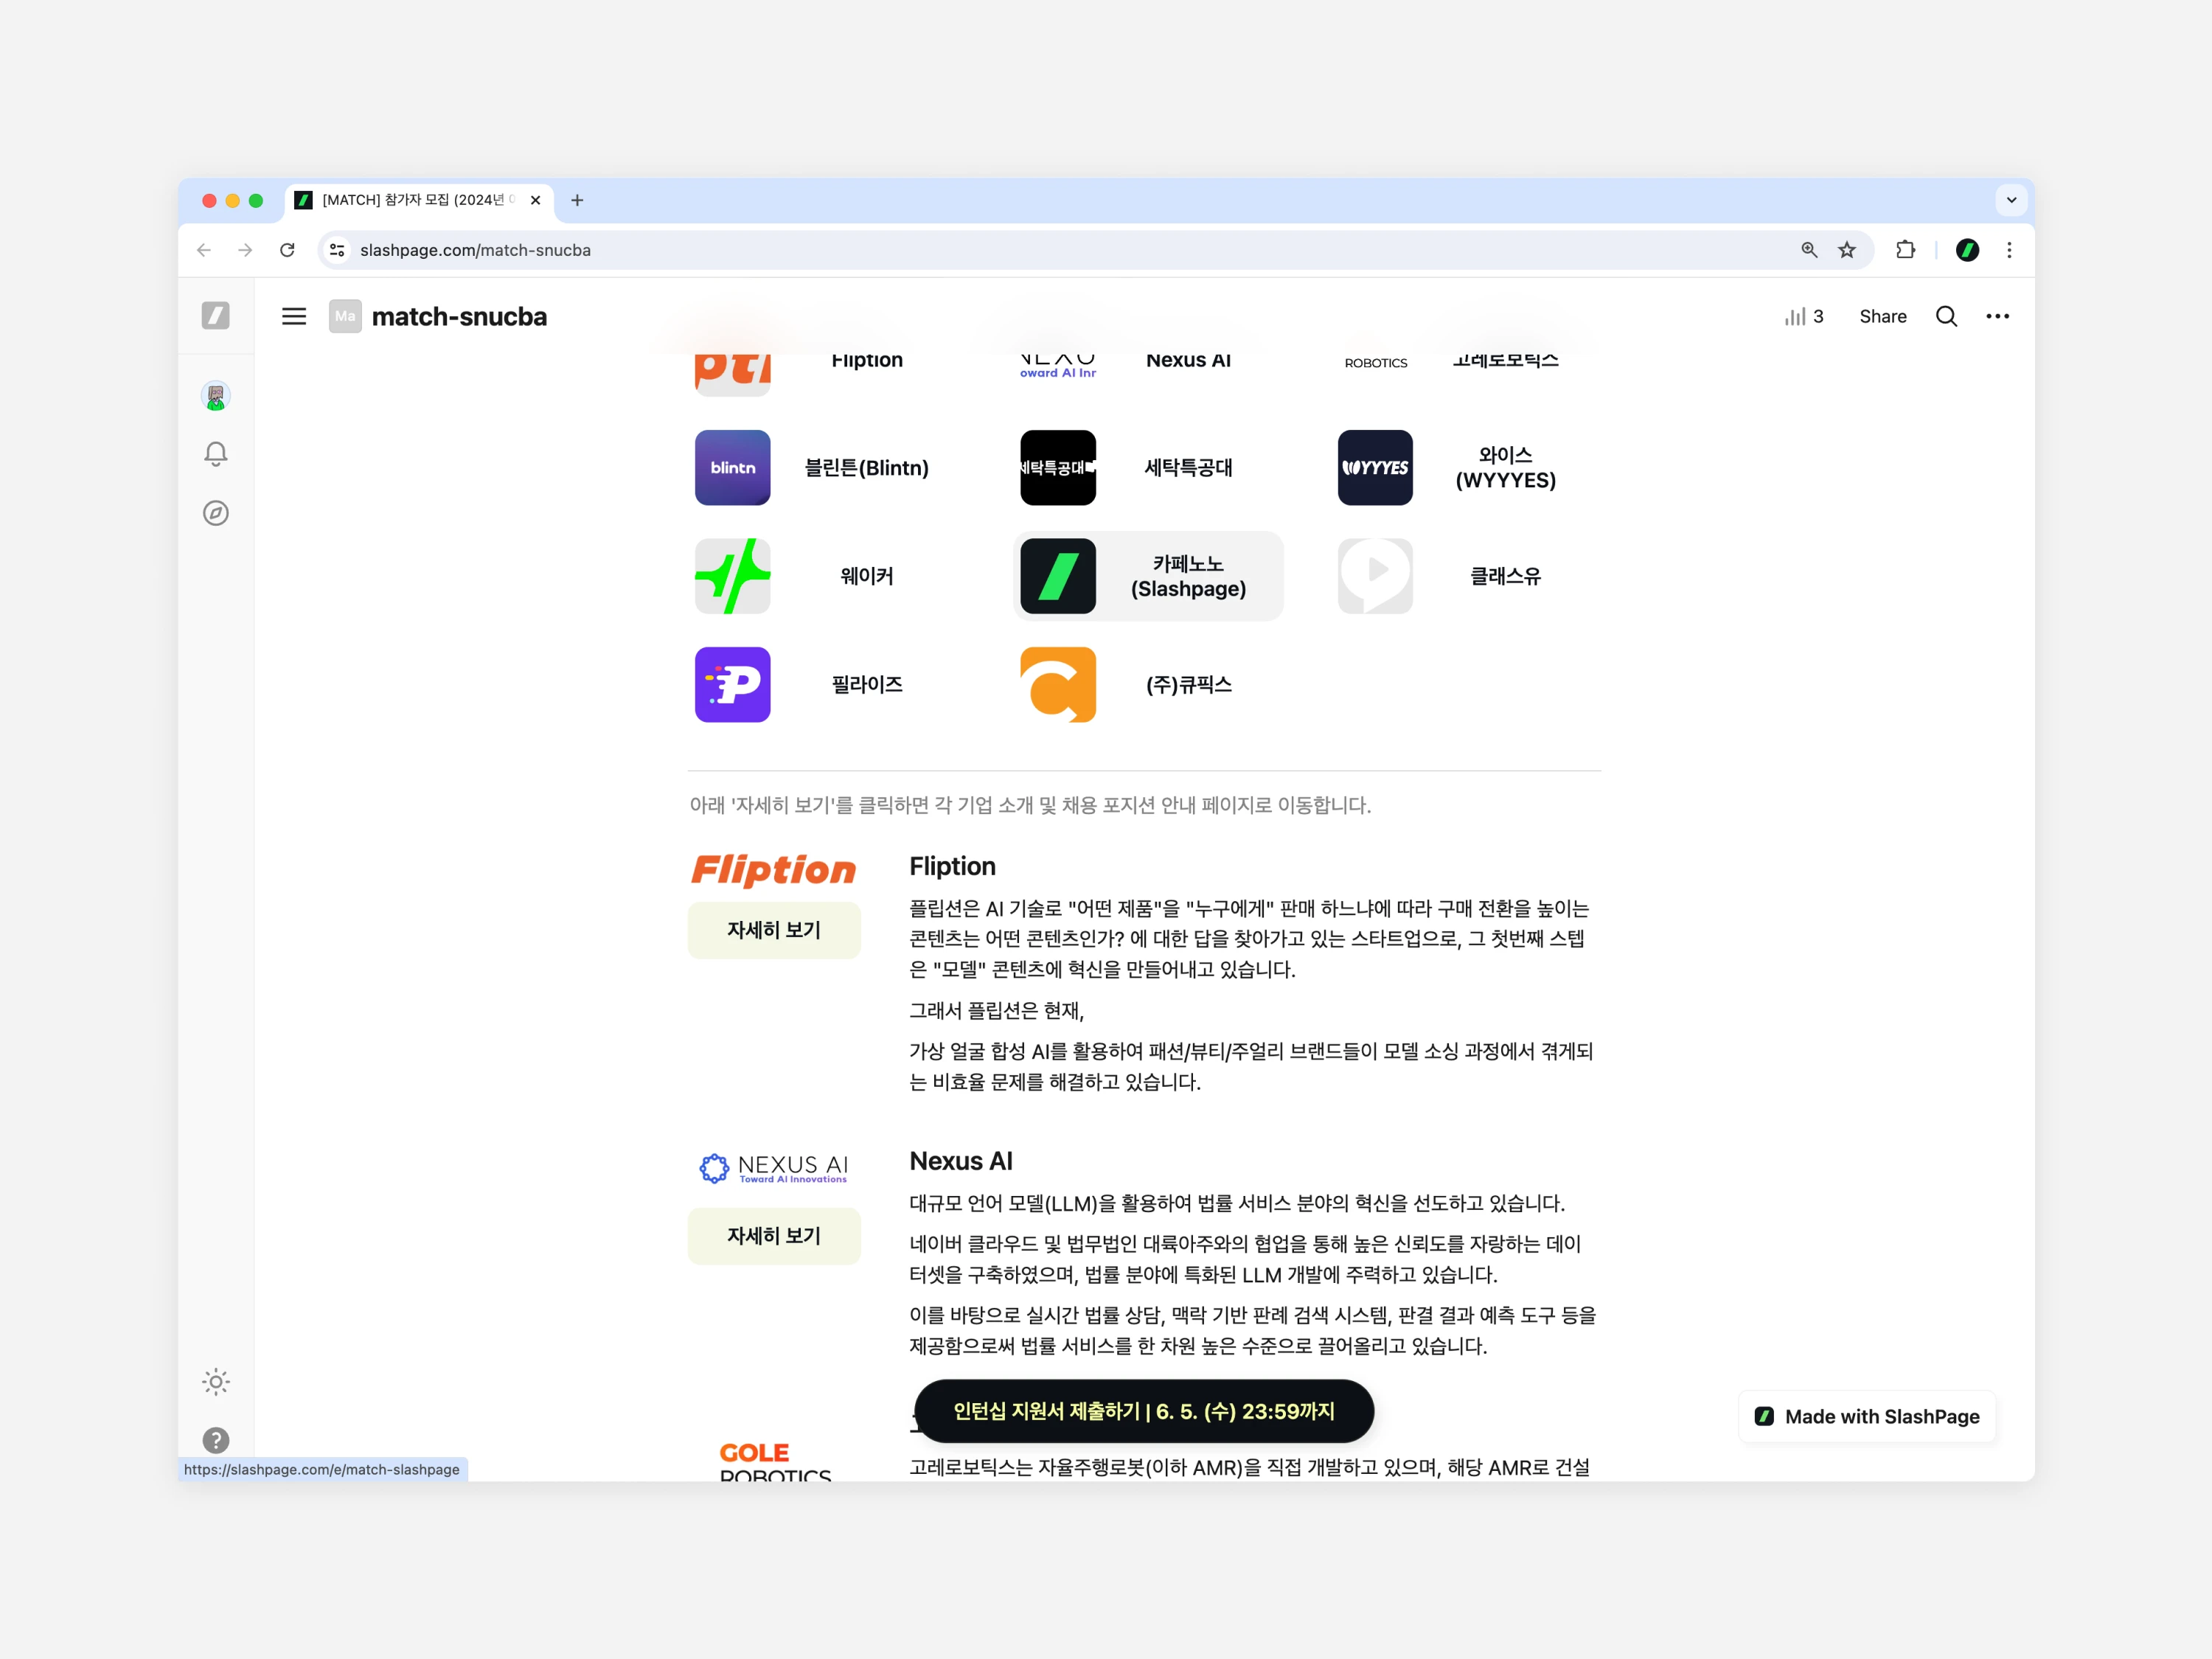The image size is (2212, 1659).
Task: Click the match-snucba page title
Action: click(459, 316)
